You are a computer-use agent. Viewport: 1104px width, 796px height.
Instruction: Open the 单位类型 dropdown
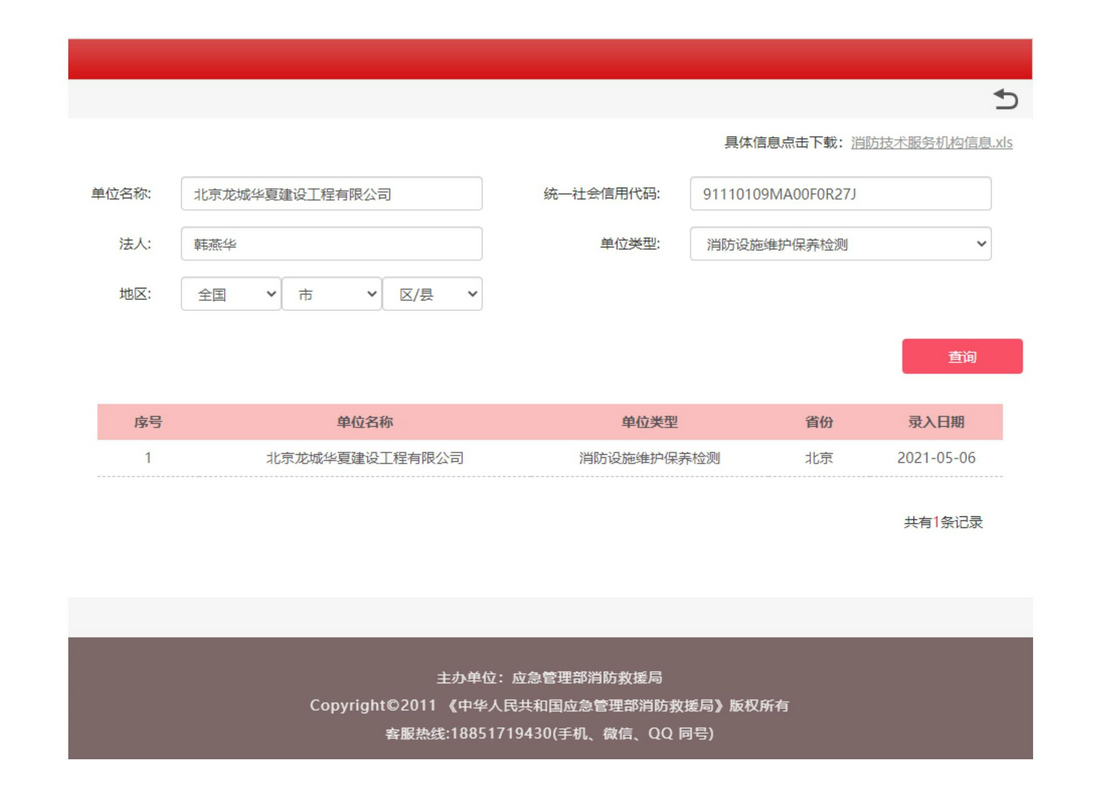click(840, 244)
